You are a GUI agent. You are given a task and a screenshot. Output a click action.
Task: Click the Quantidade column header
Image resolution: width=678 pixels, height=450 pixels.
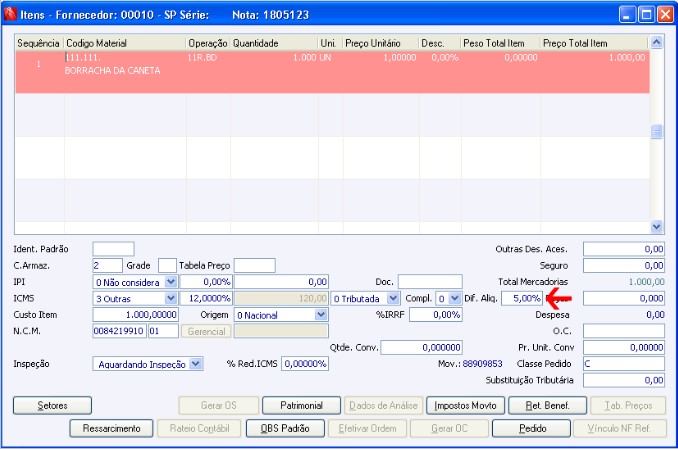[x=274, y=43]
